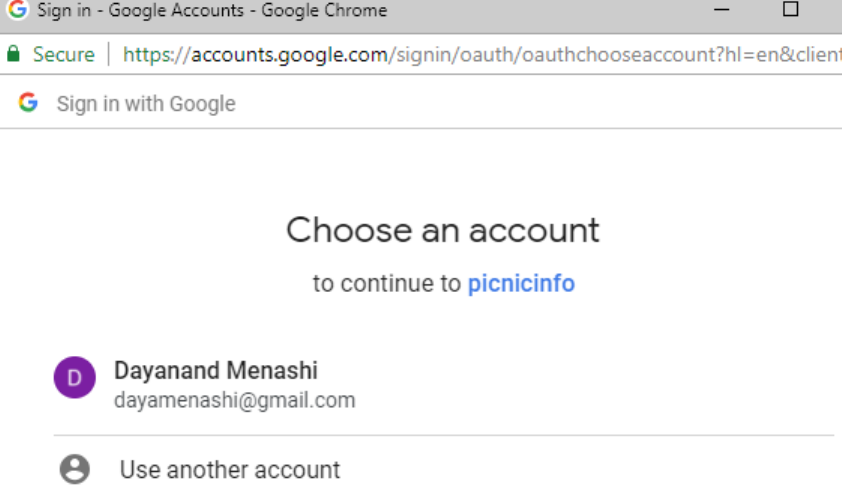Click the green padlock security icon
The height and width of the screenshot is (501, 842).
click(13, 54)
